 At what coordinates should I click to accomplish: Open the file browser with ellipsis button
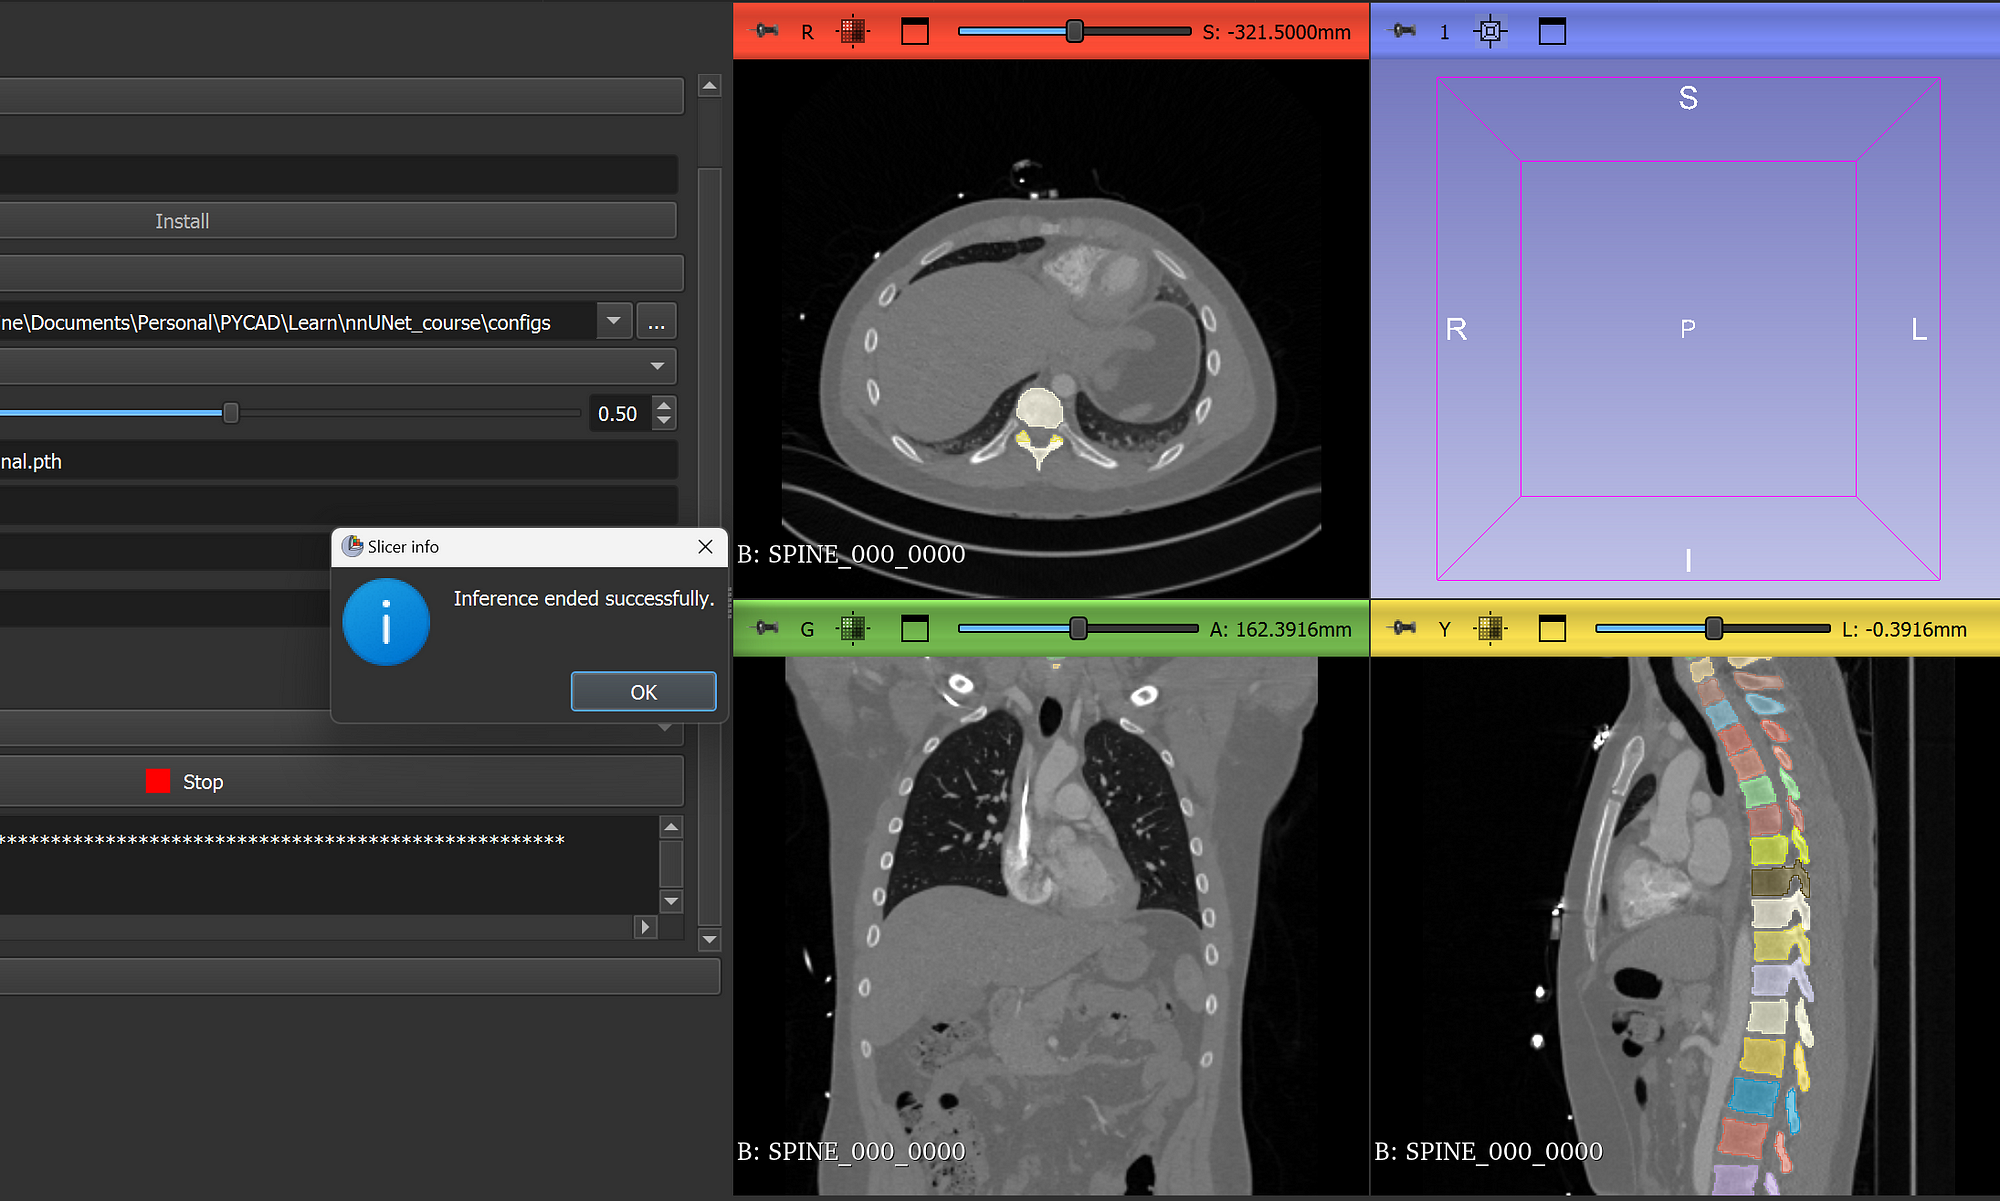click(x=657, y=321)
